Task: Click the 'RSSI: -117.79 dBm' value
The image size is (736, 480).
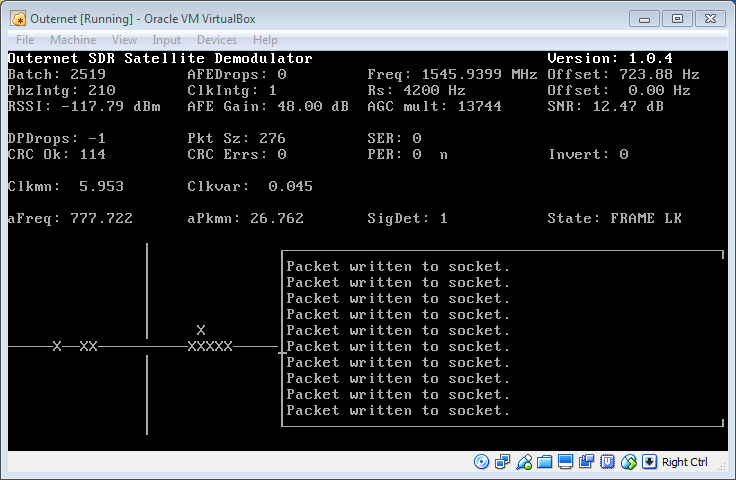Action: (84, 106)
